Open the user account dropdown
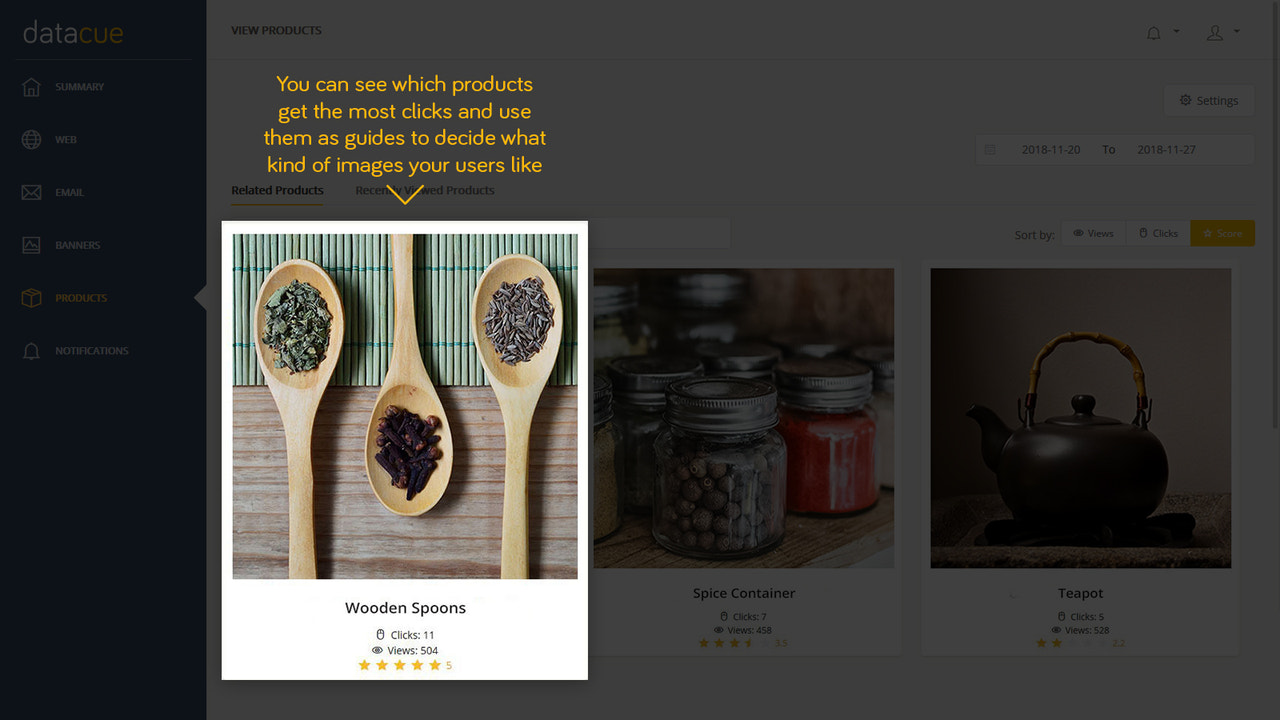 1236,32
